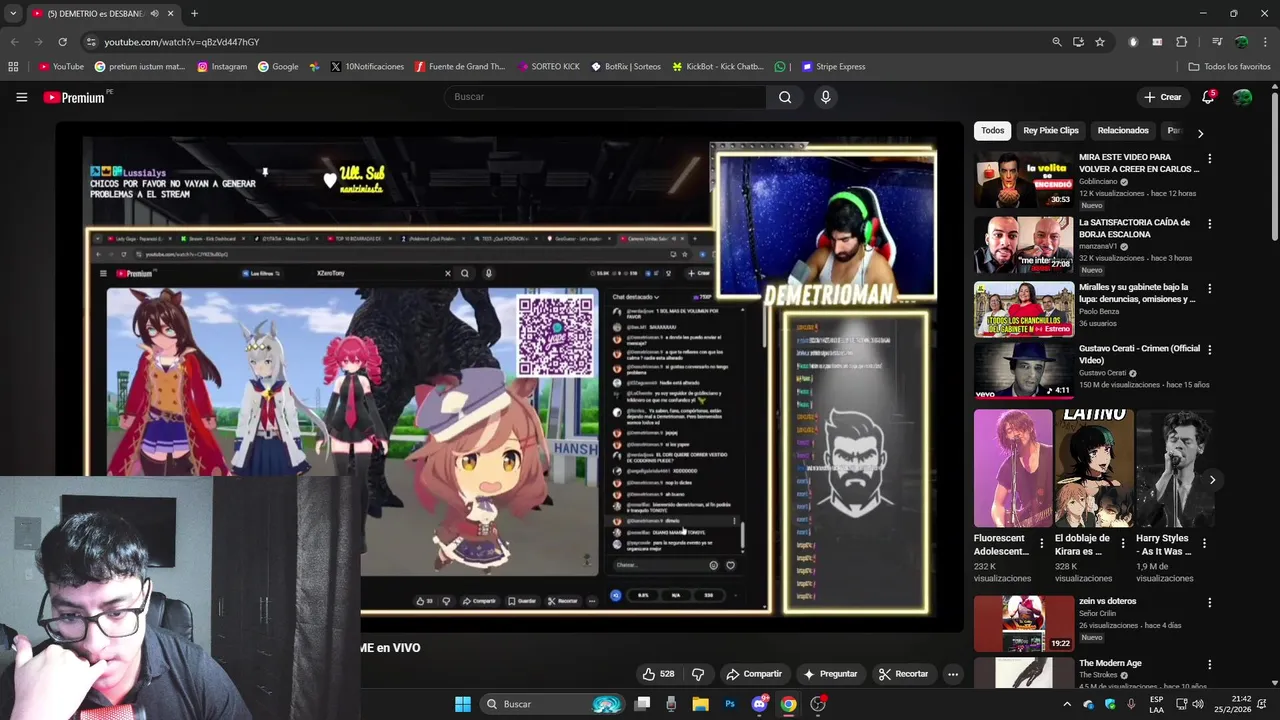Open options for zein vs doteros video
This screenshot has width=1280, height=720.
1209,603
